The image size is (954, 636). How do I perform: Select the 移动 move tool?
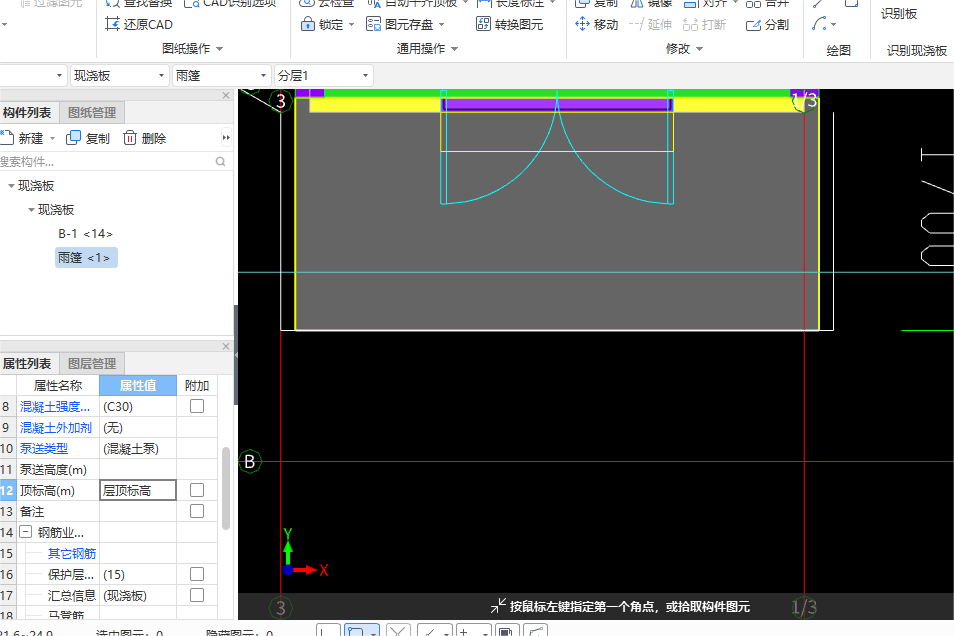(x=596, y=24)
